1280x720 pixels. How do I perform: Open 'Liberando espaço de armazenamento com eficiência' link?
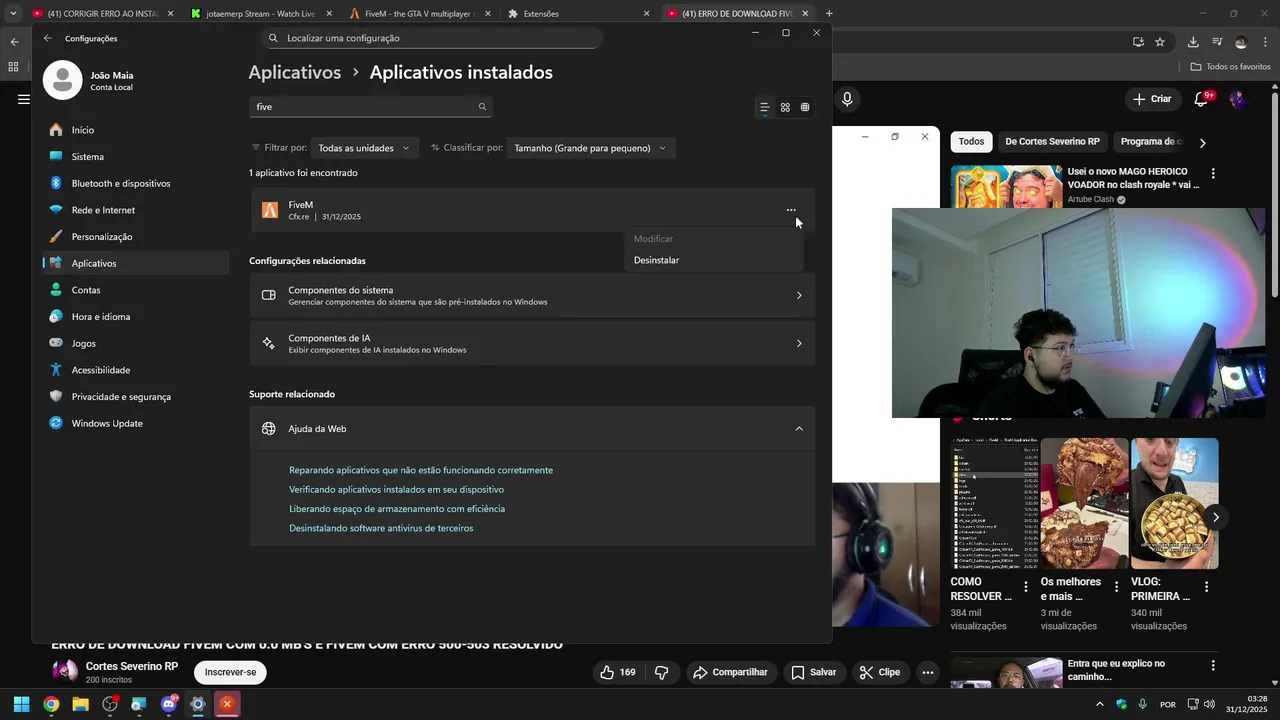click(397, 508)
